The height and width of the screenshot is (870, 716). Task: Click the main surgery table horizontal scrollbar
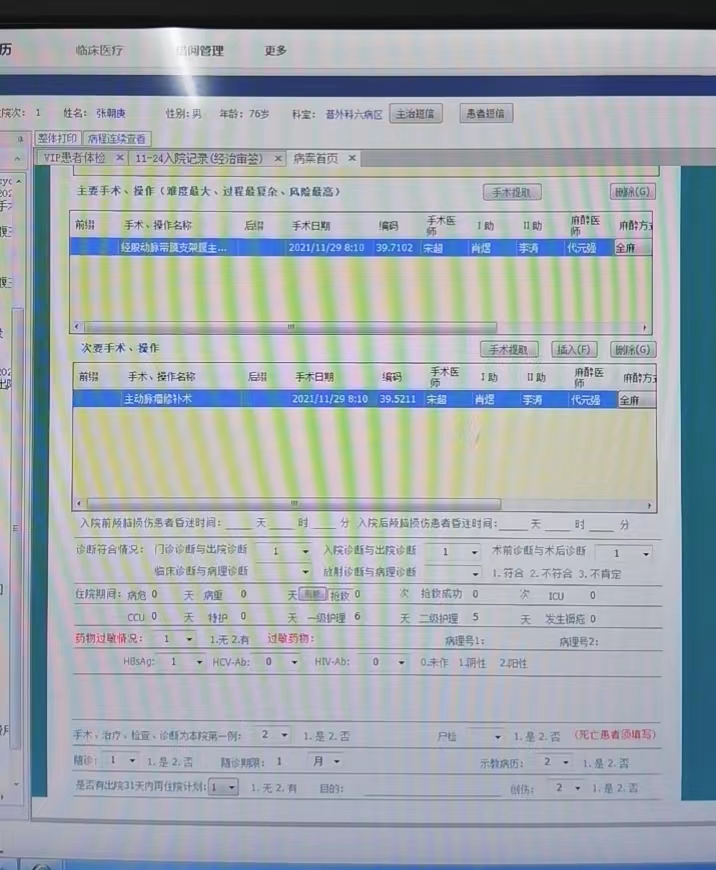click(290, 327)
